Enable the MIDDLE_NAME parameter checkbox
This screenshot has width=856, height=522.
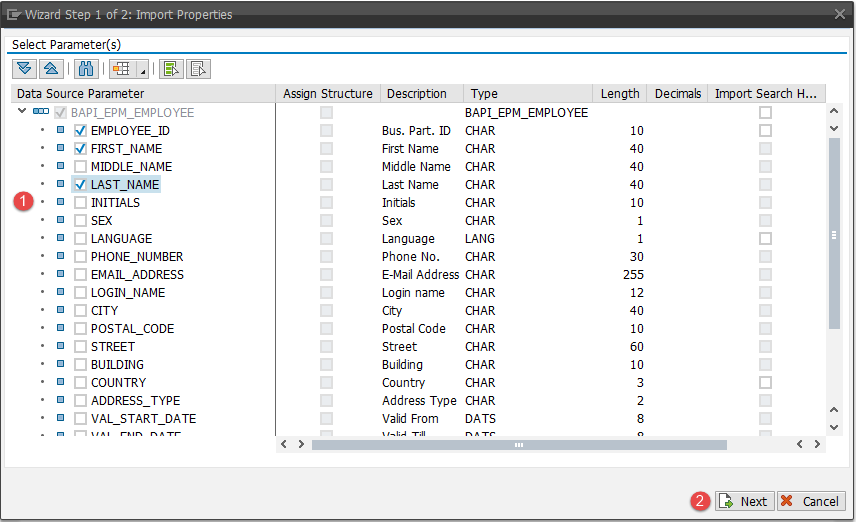click(x=81, y=167)
